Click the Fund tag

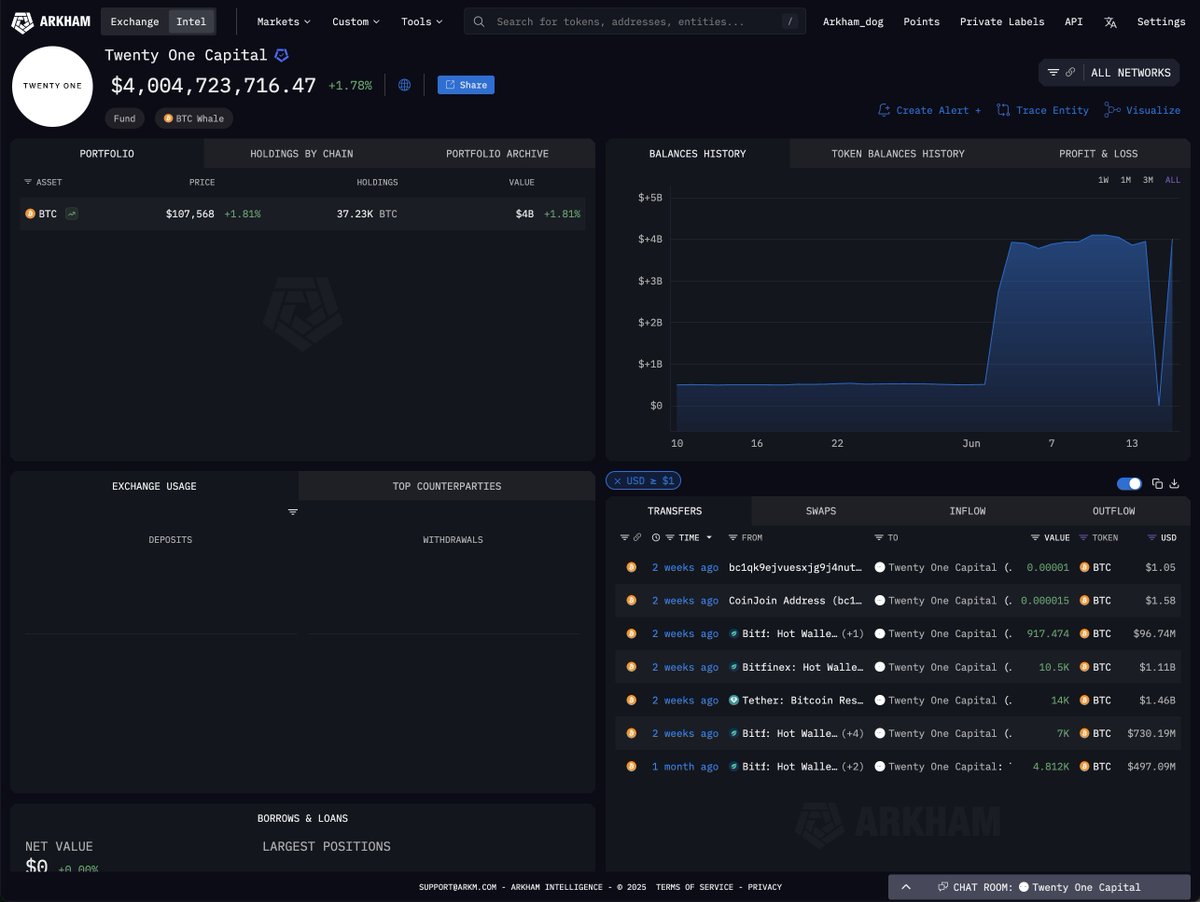125,118
